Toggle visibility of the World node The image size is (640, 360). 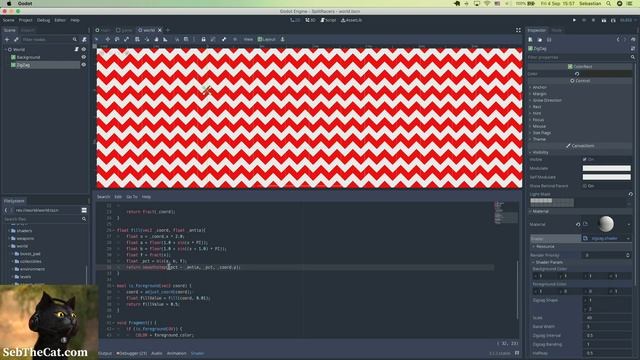click(x=84, y=49)
